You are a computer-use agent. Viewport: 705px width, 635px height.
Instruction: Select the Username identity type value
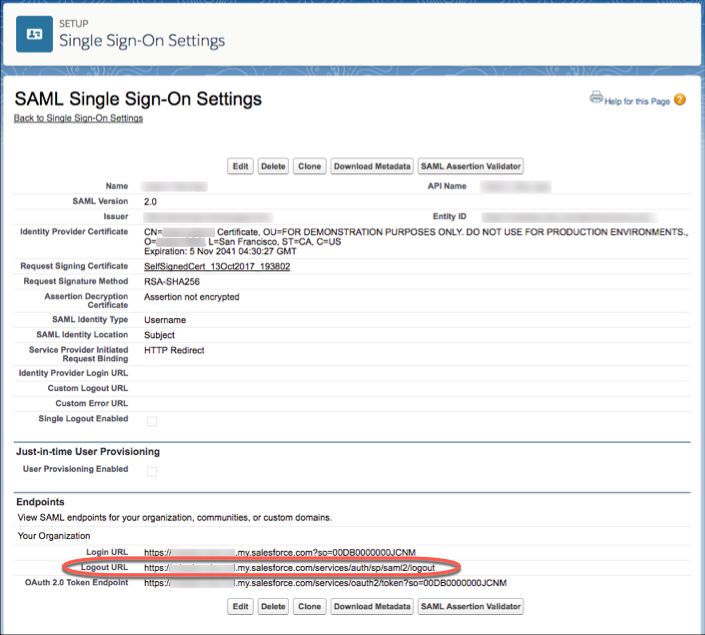(165, 320)
